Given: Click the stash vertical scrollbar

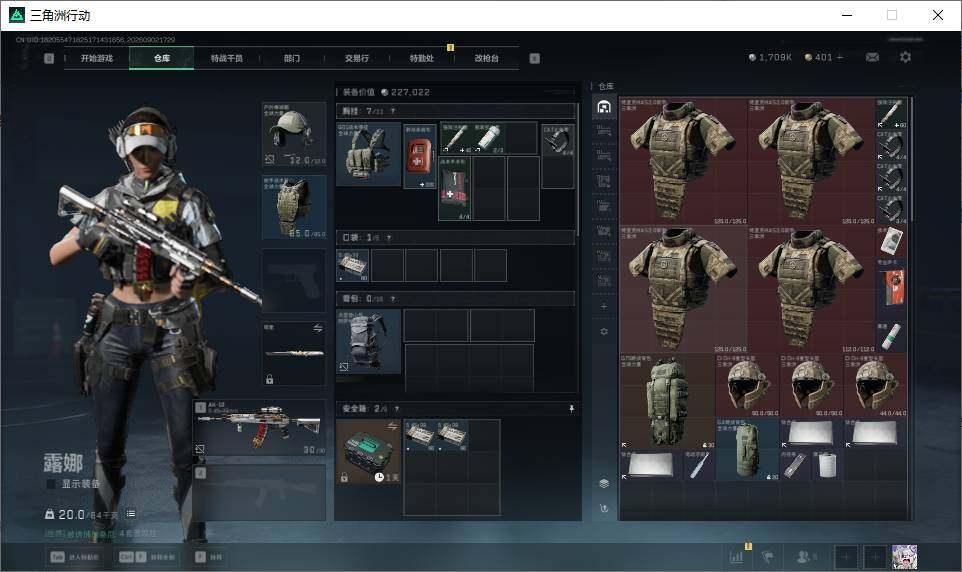Looking at the screenshot, I should (912, 158).
